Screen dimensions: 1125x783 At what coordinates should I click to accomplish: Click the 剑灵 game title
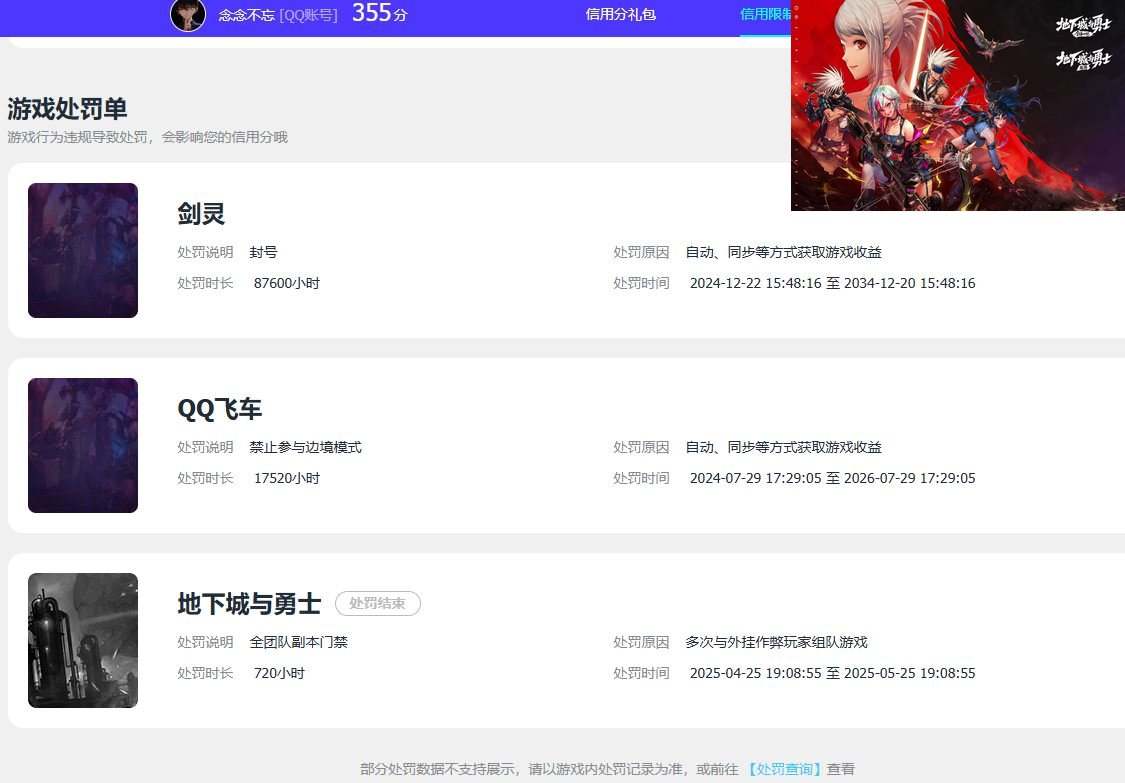coord(202,213)
